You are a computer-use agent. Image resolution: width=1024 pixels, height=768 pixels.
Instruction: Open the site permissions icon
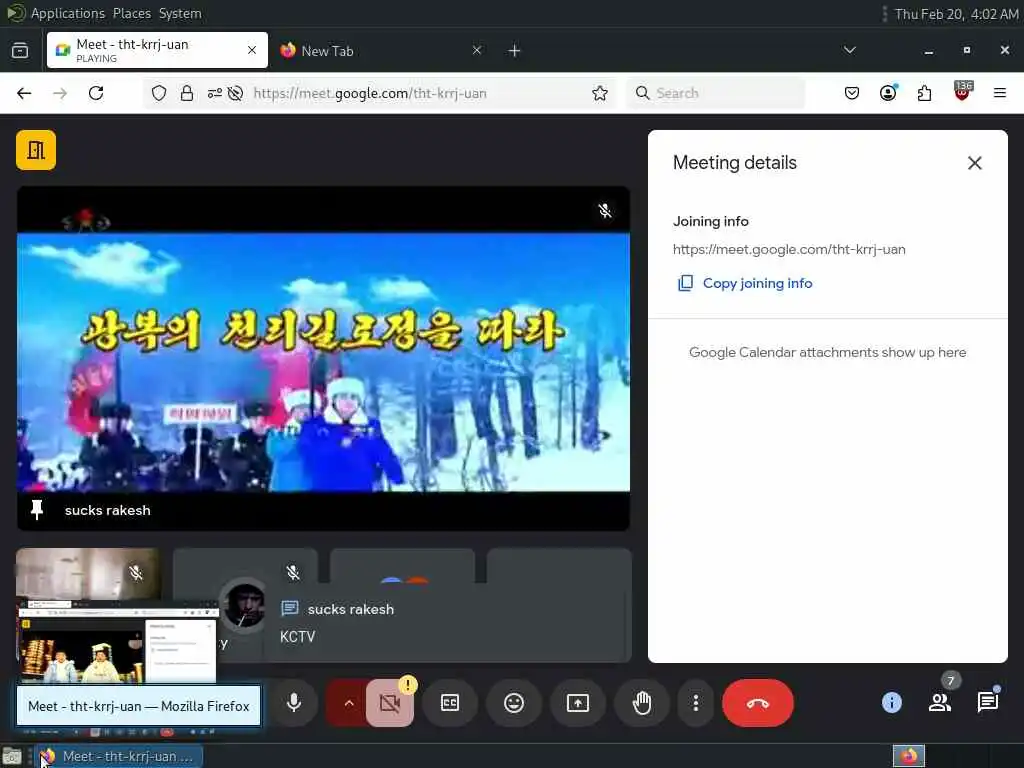[215, 93]
